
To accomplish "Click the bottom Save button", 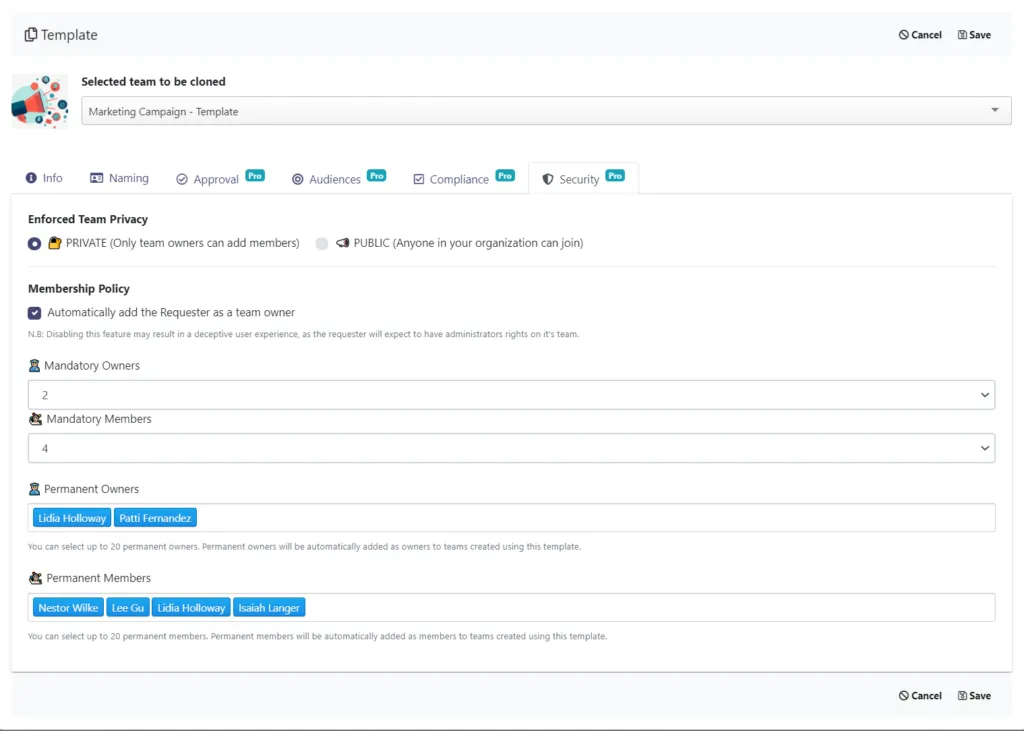I will pyautogui.click(x=974, y=696).
